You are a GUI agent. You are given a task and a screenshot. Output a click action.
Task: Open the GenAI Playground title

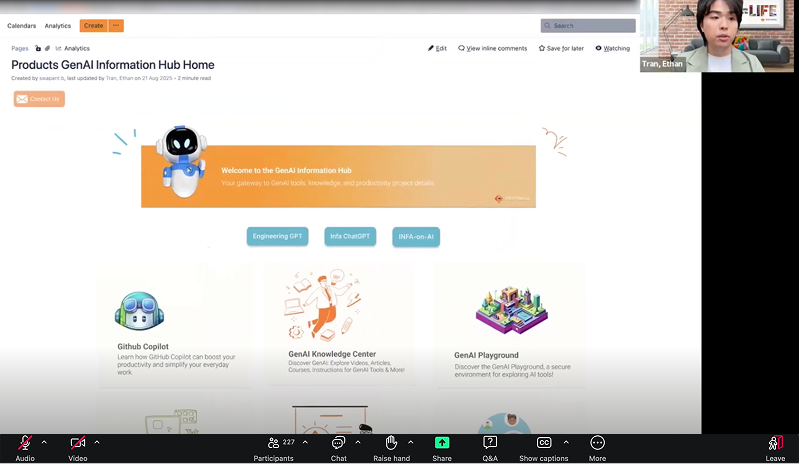(x=486, y=355)
